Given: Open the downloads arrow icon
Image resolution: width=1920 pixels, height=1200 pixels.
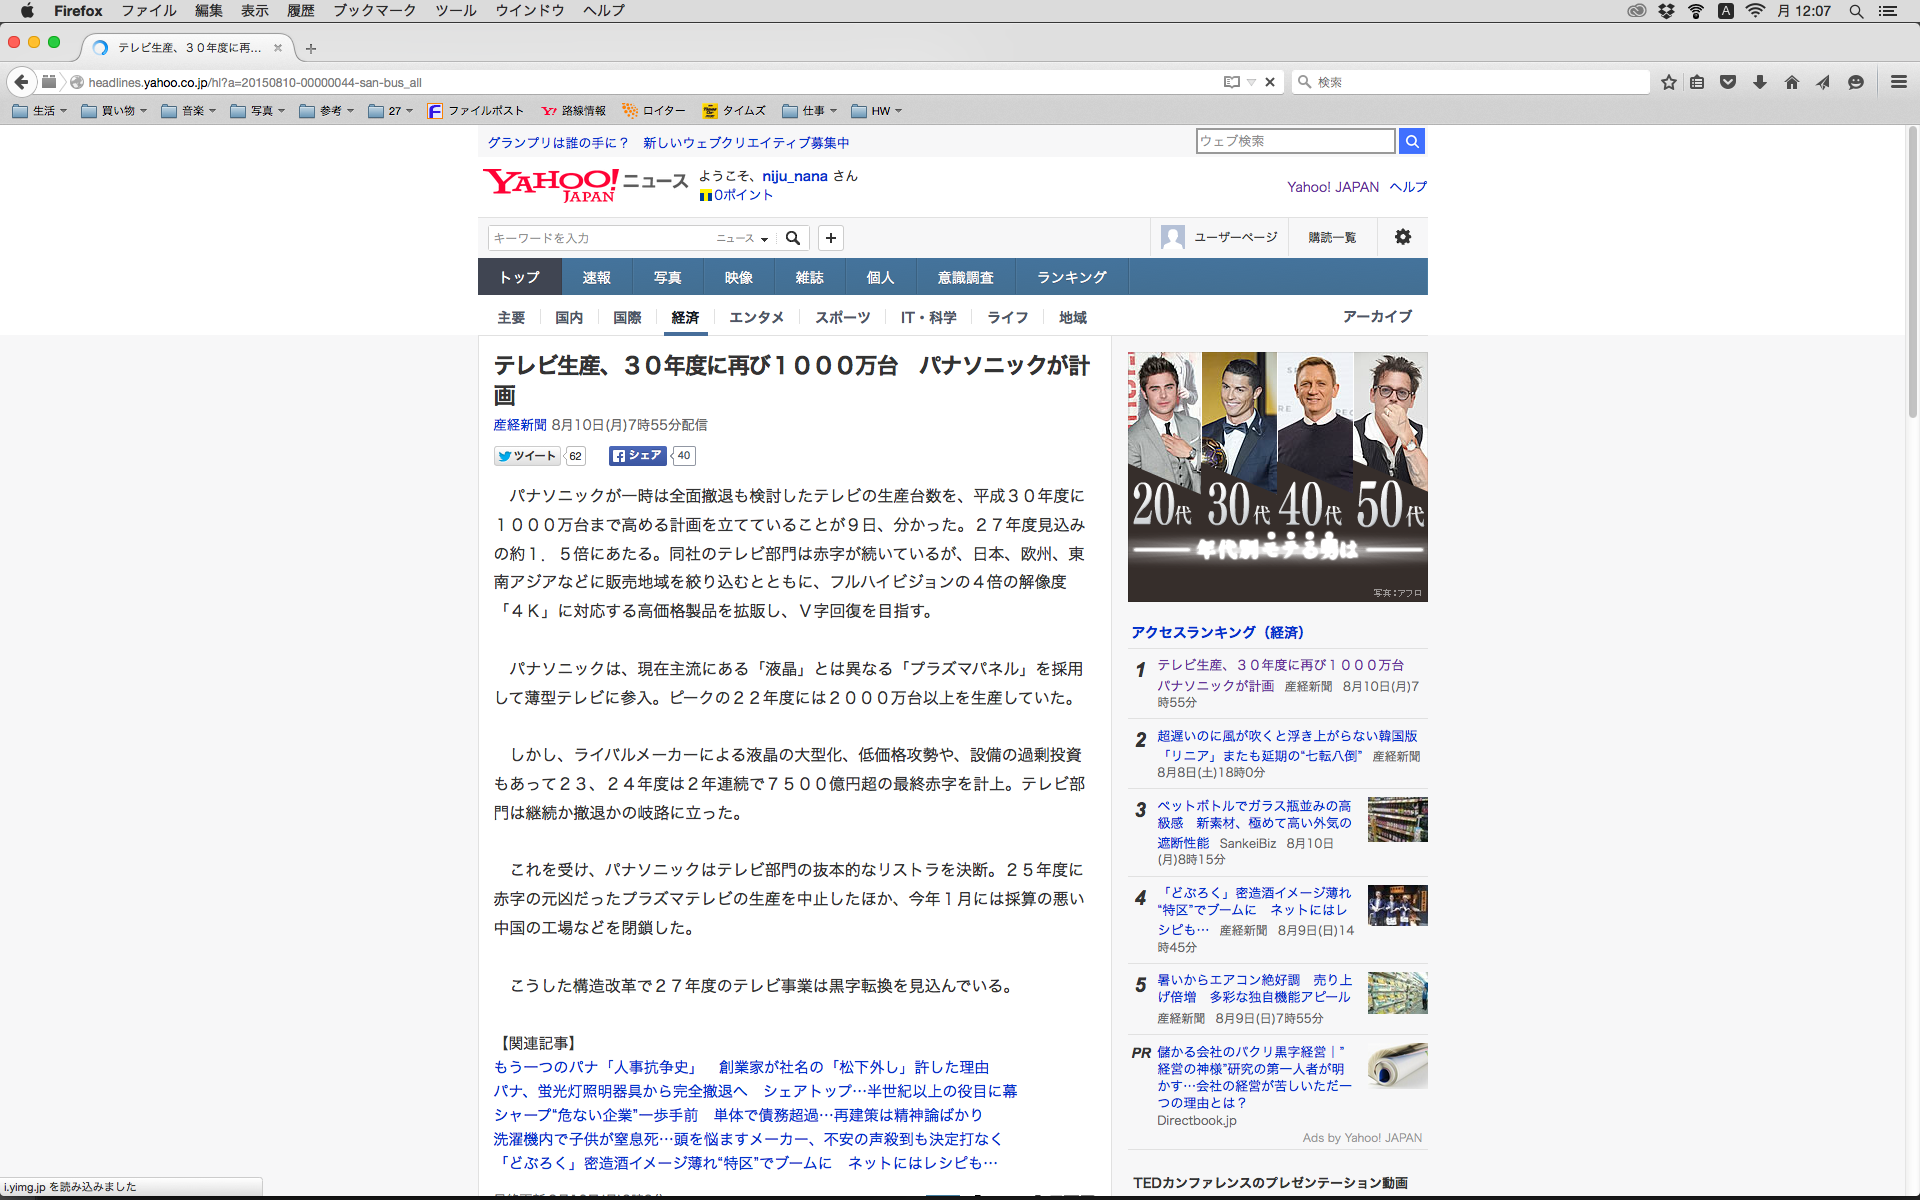Looking at the screenshot, I should click(1760, 82).
